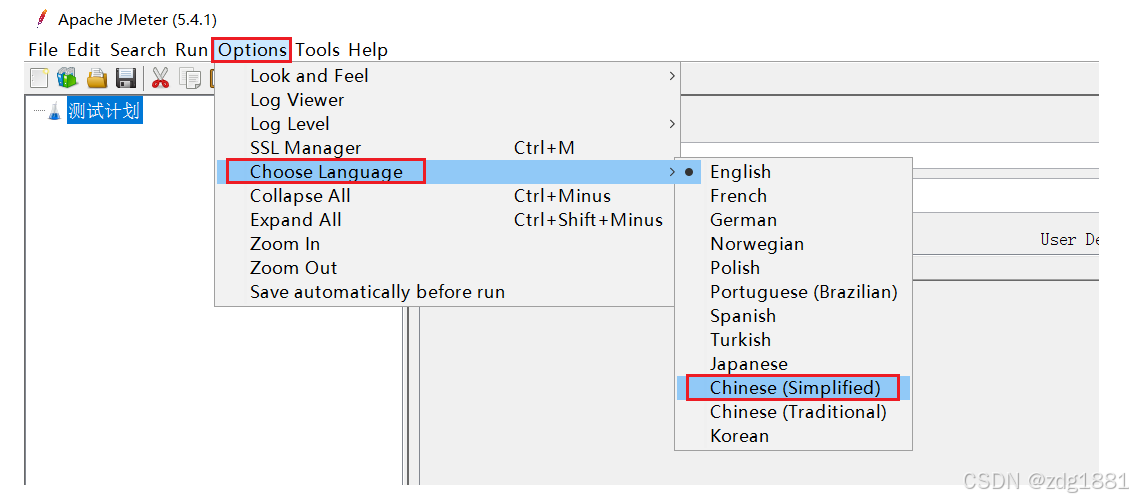Viewport: 1133px width, 501px height.
Task: Select Norwegian language
Action: pos(793,244)
